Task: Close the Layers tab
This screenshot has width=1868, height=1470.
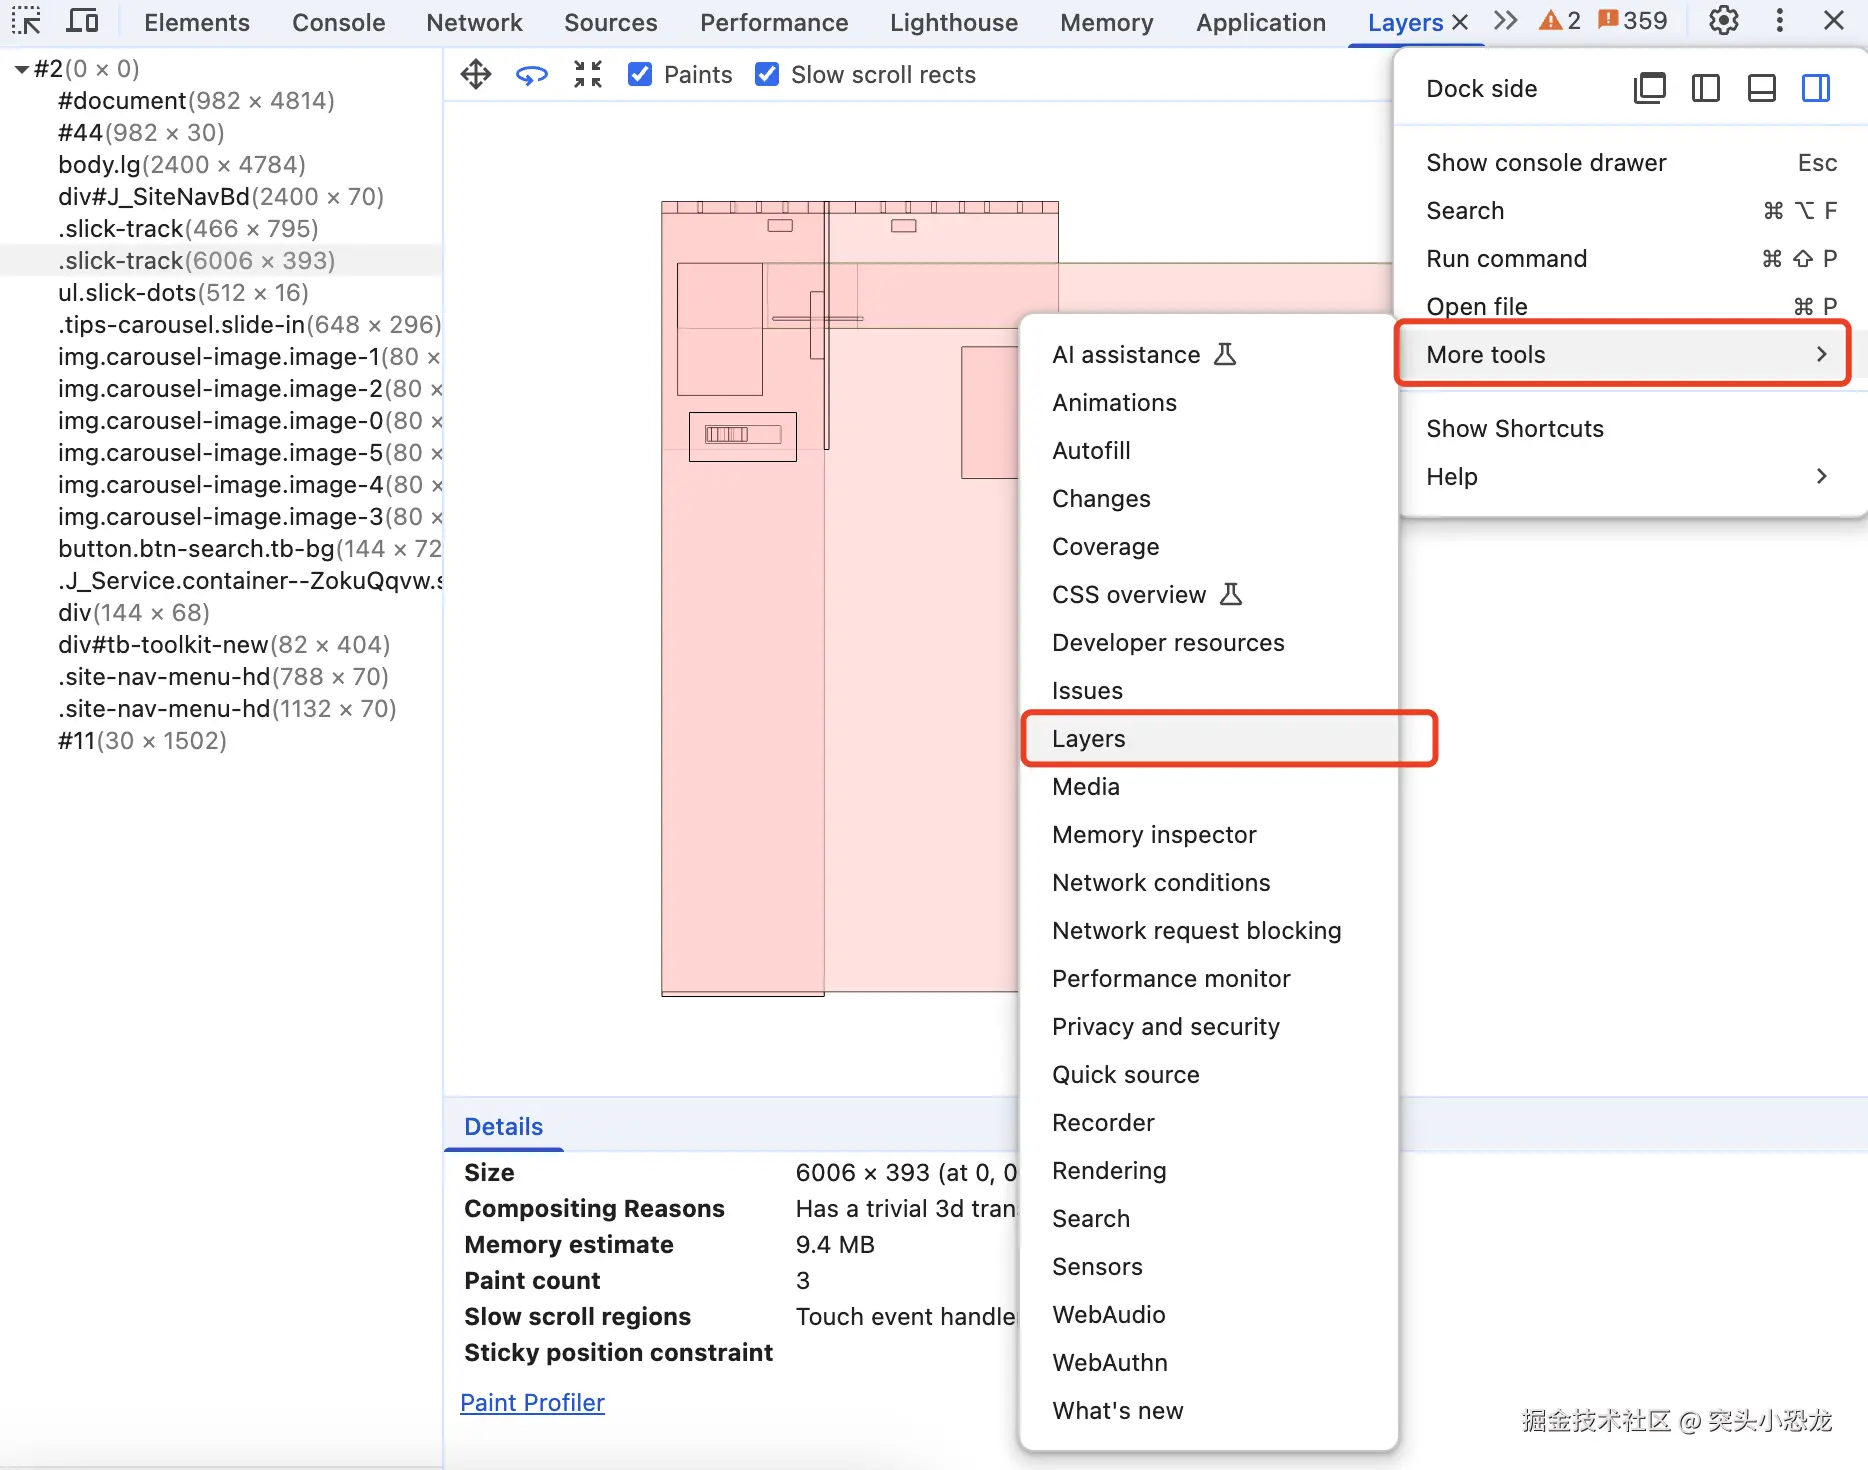Action: 1460,22
